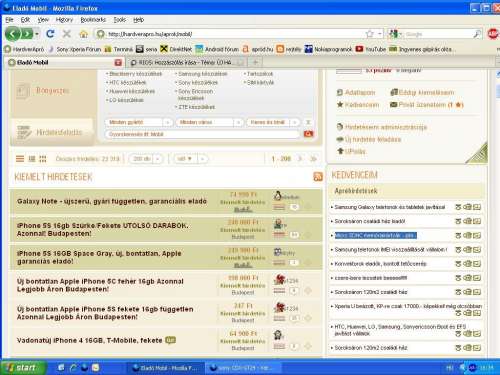
Task: Go to the next results page arrow
Action: (300, 159)
